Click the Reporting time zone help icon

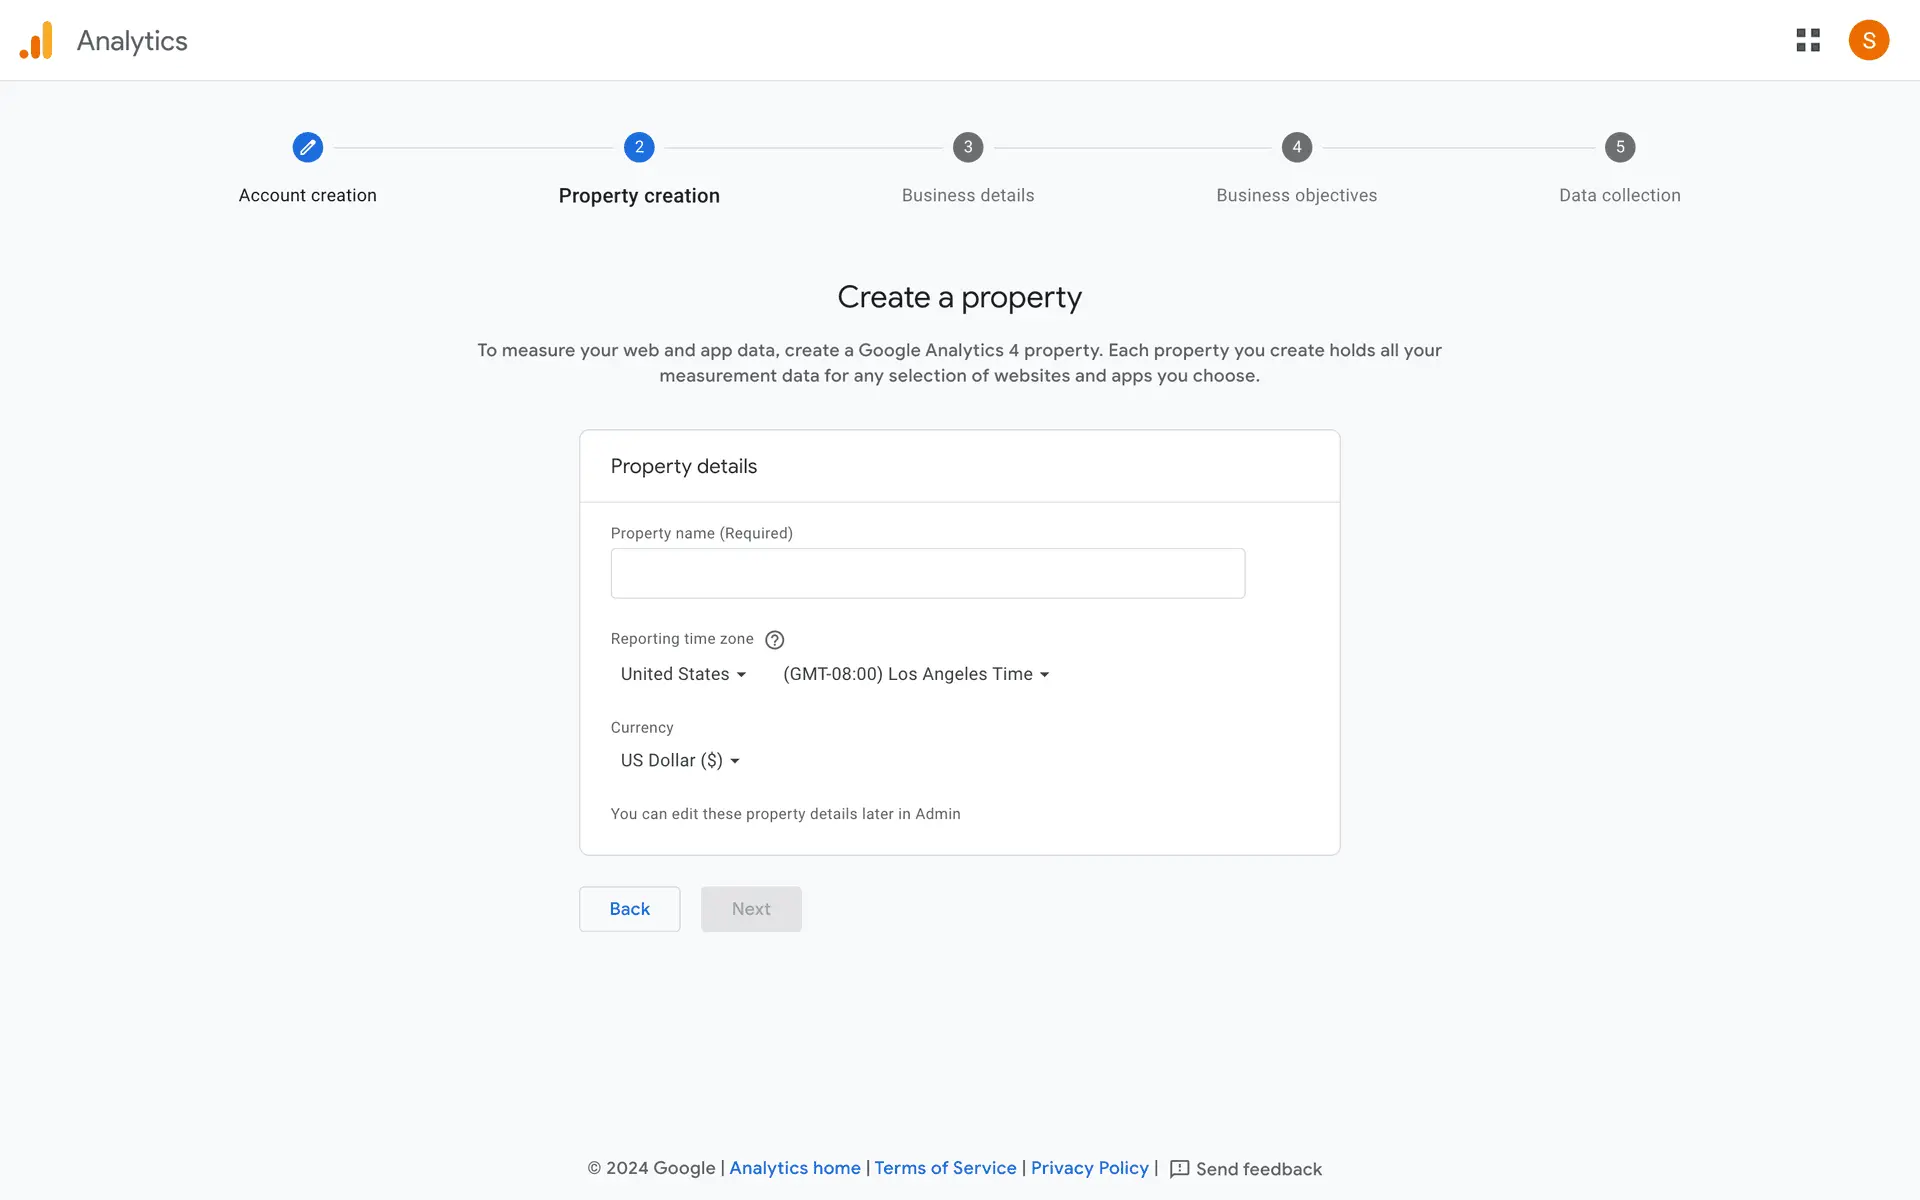tap(774, 640)
